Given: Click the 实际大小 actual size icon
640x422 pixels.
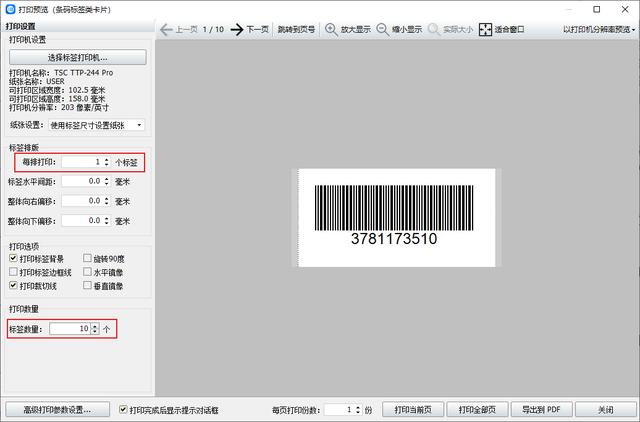Looking at the screenshot, I should pos(434,29).
